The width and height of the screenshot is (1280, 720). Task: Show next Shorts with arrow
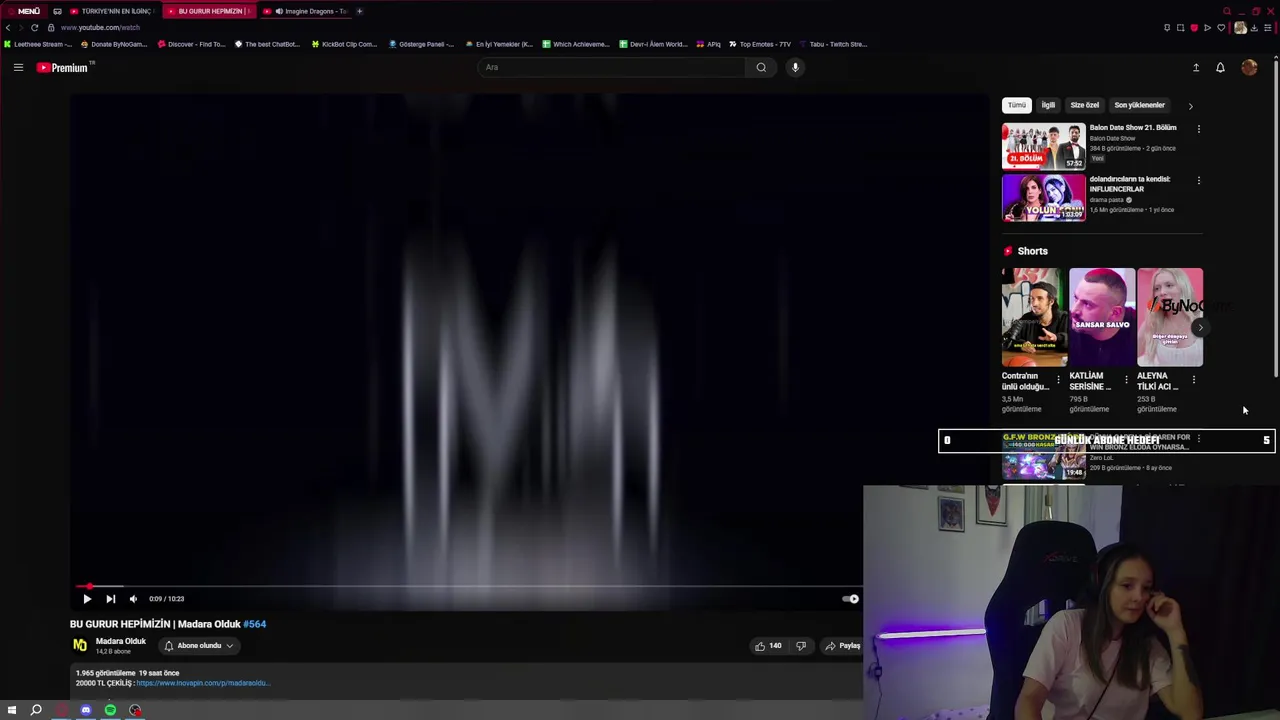click(x=1200, y=327)
